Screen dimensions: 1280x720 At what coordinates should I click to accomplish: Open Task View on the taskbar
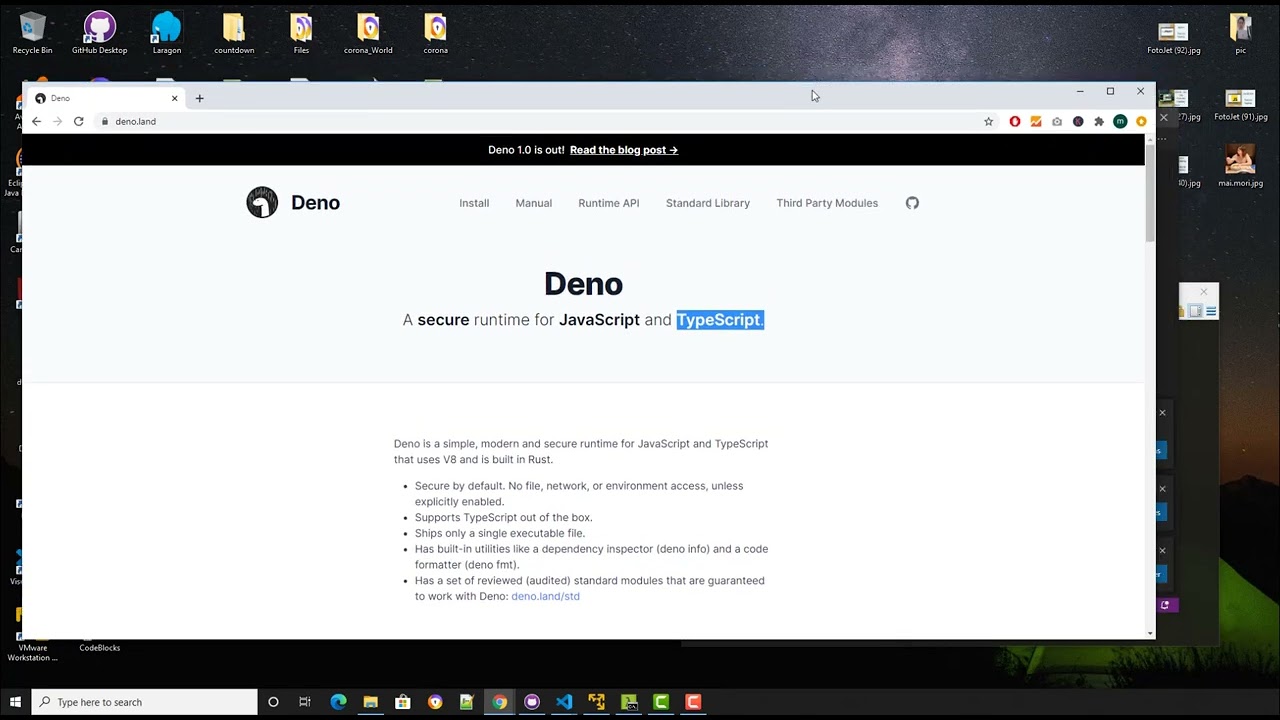point(305,702)
